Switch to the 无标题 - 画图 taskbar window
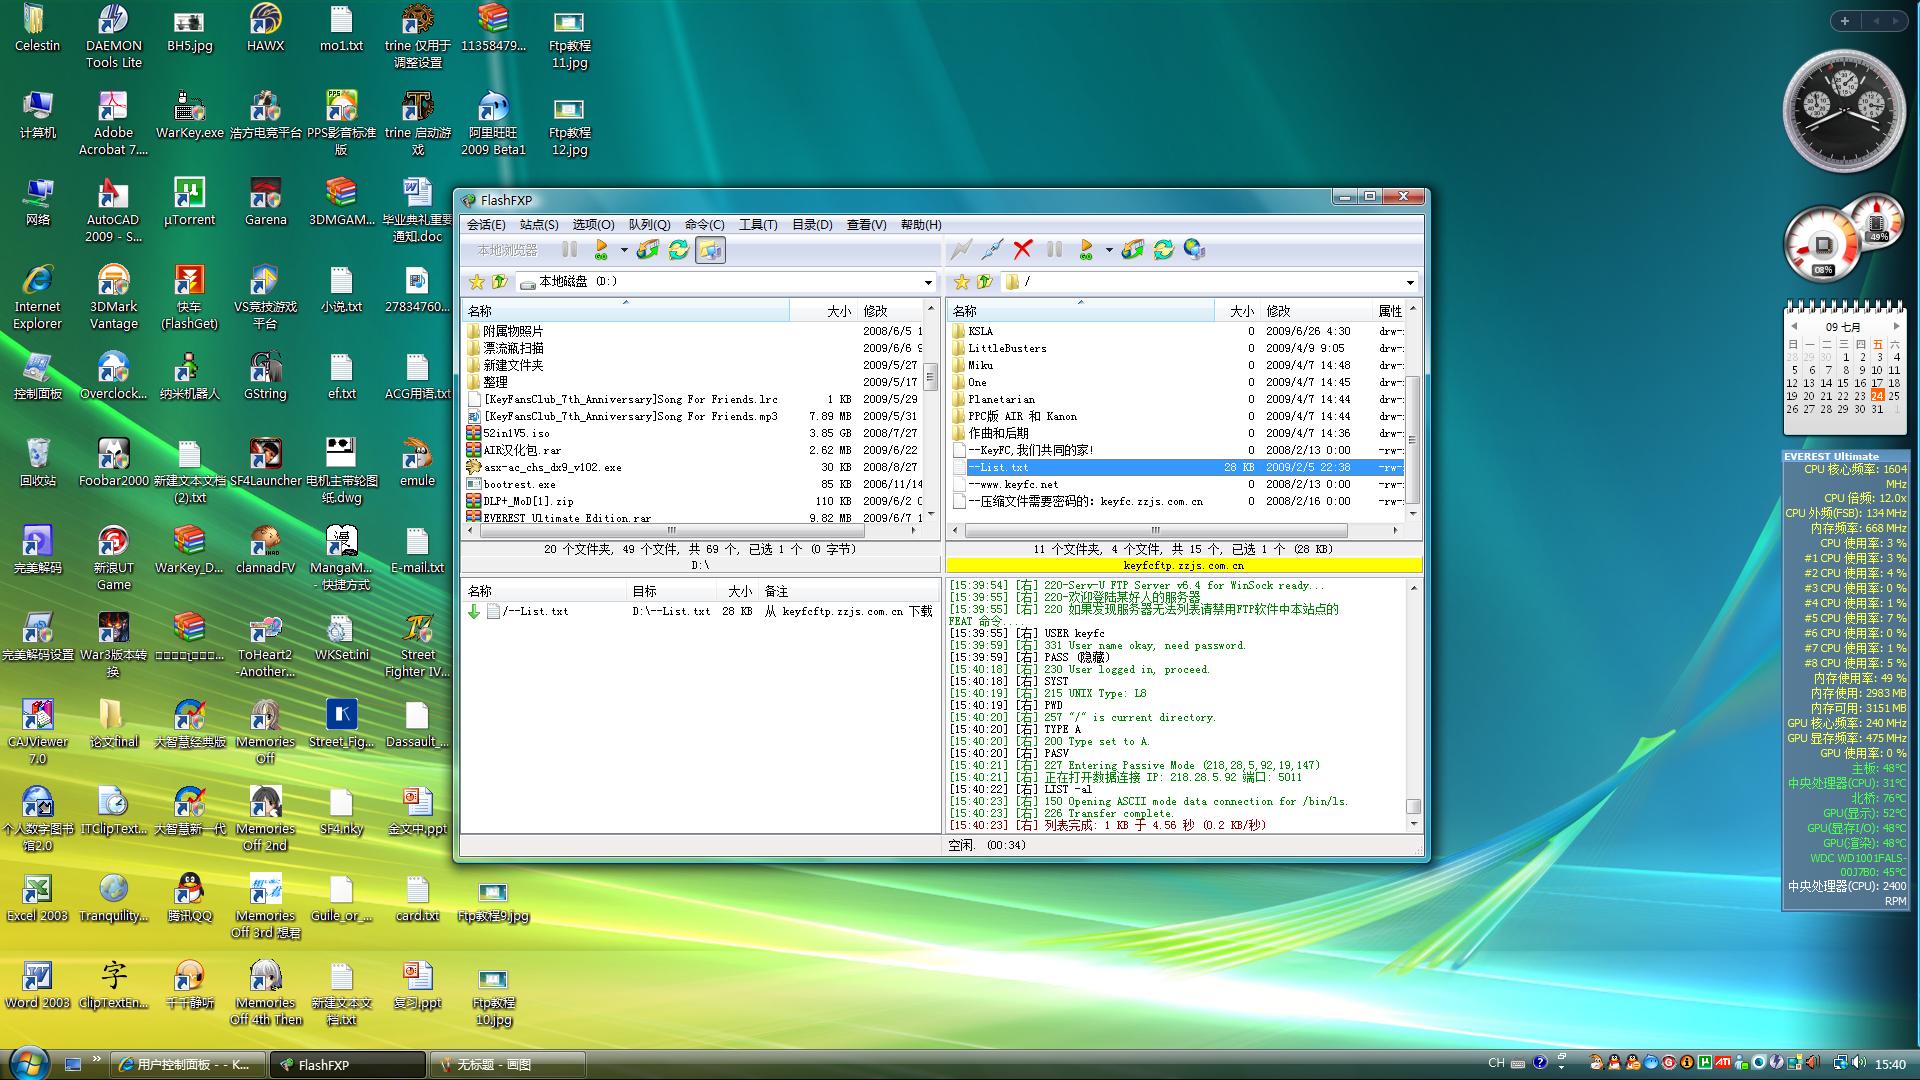 (x=507, y=1065)
